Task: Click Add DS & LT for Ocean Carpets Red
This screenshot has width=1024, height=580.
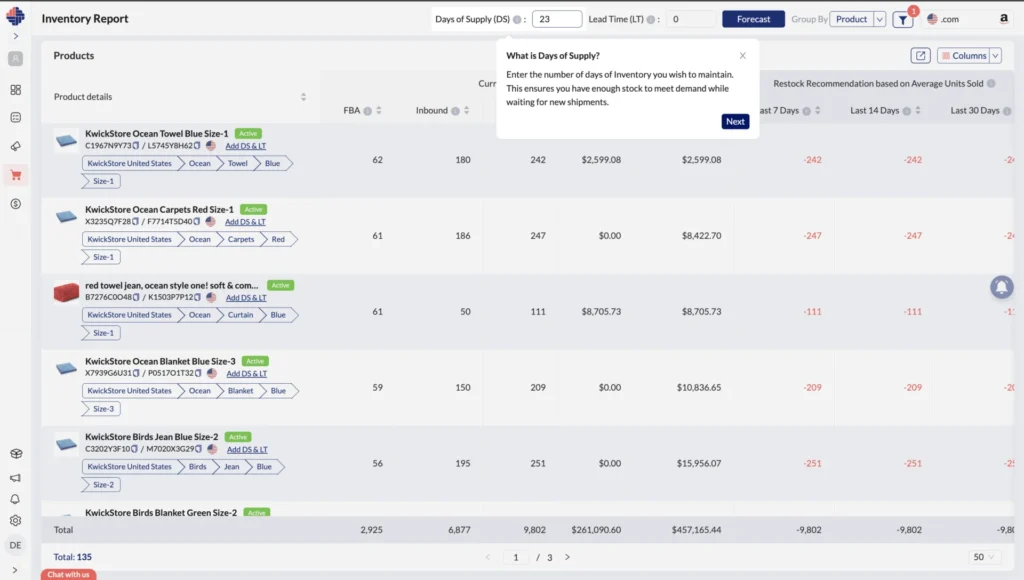Action: click(x=245, y=222)
